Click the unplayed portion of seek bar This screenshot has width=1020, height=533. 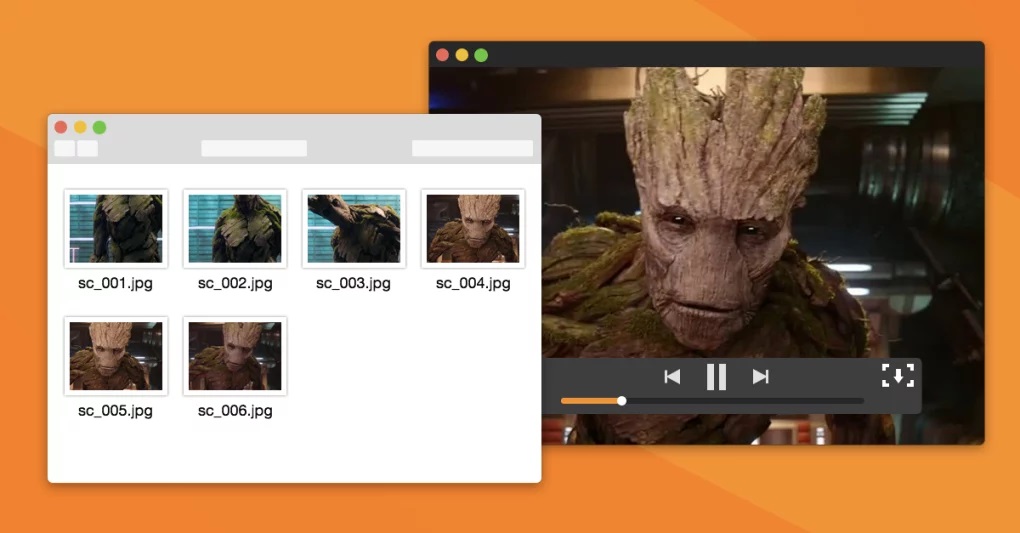745,401
